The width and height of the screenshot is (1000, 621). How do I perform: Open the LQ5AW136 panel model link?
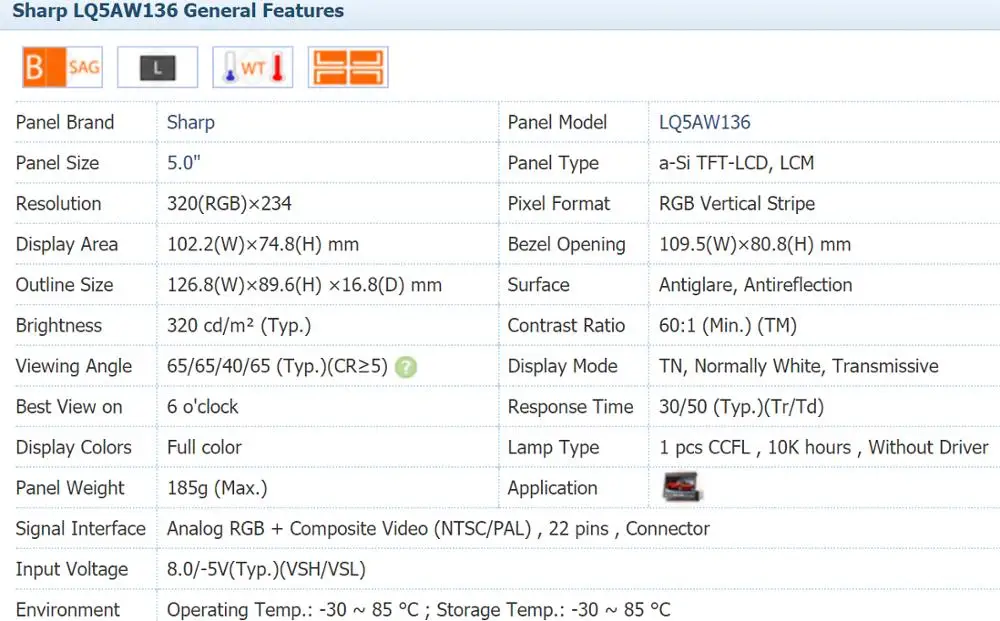click(x=705, y=122)
